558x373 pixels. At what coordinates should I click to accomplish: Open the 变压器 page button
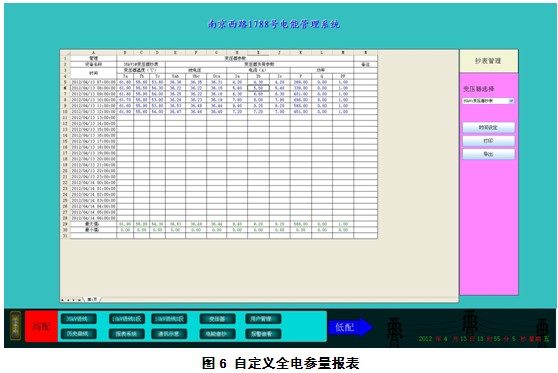click(x=217, y=319)
